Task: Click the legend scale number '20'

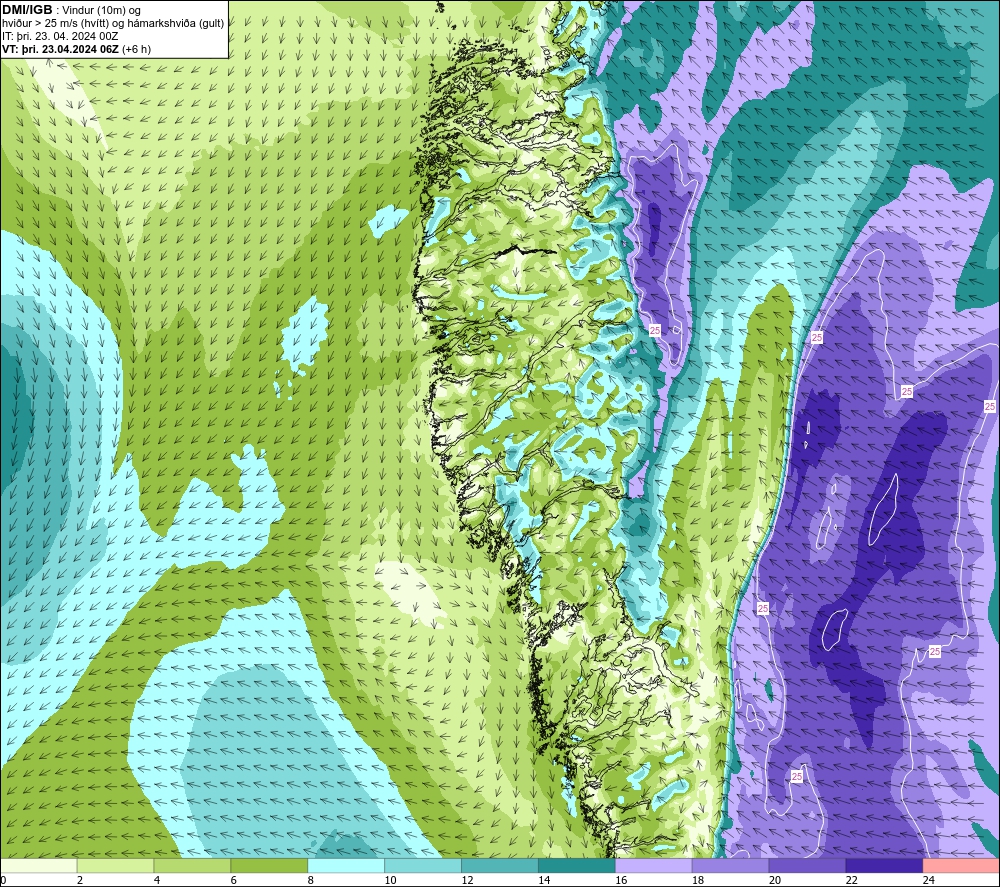Action: [x=775, y=880]
